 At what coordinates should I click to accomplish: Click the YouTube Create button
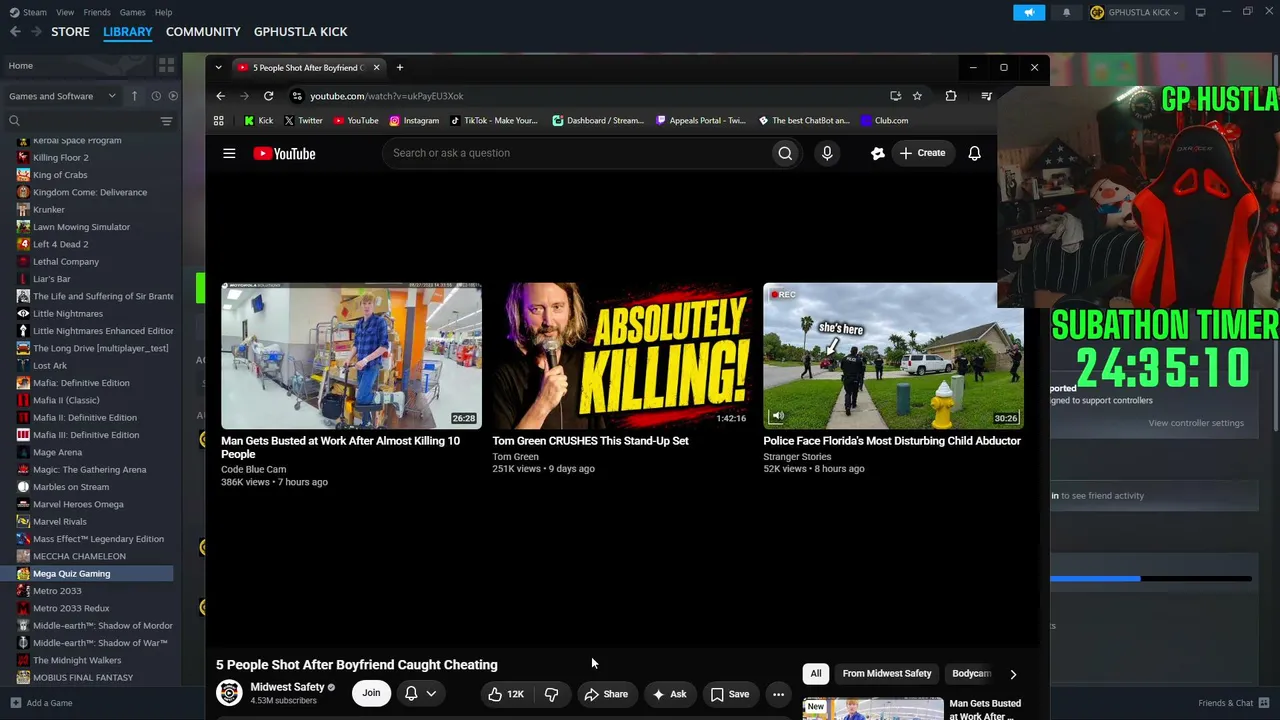click(922, 153)
